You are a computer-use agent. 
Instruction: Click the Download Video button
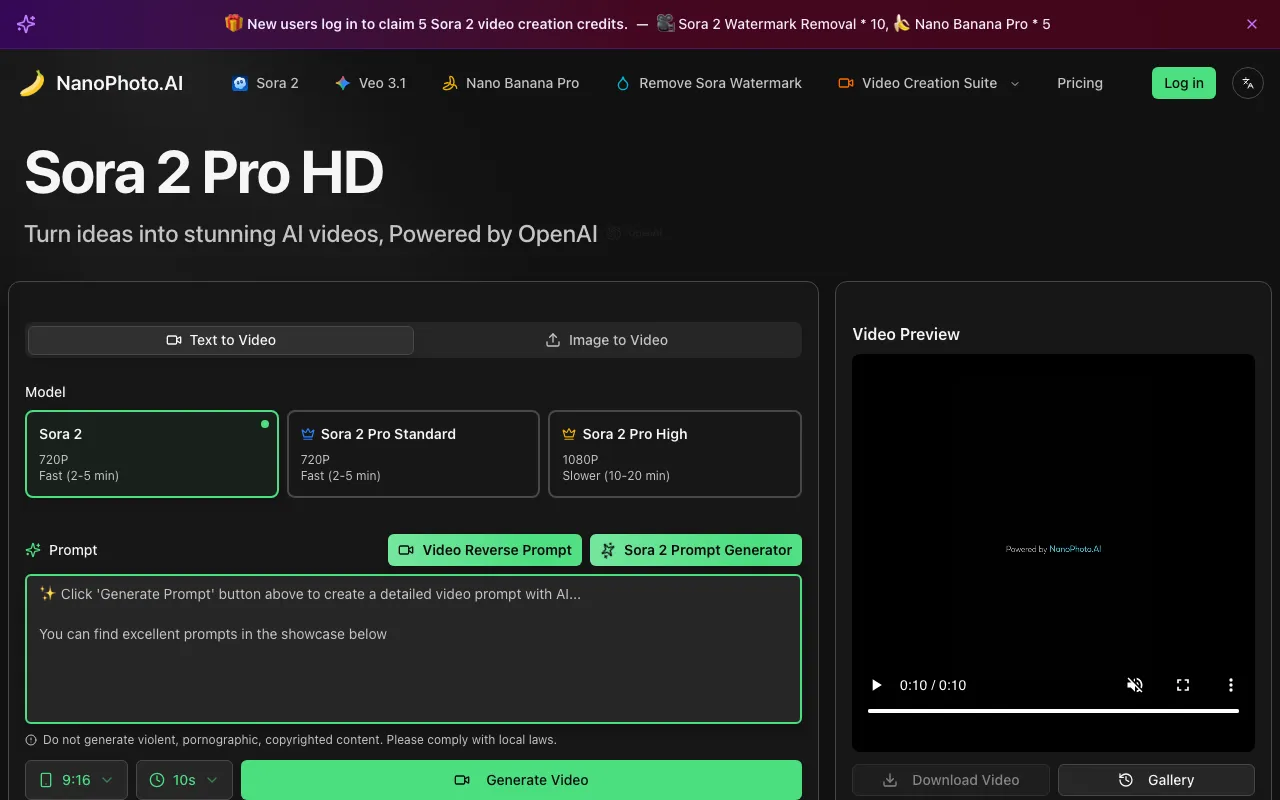click(x=951, y=780)
